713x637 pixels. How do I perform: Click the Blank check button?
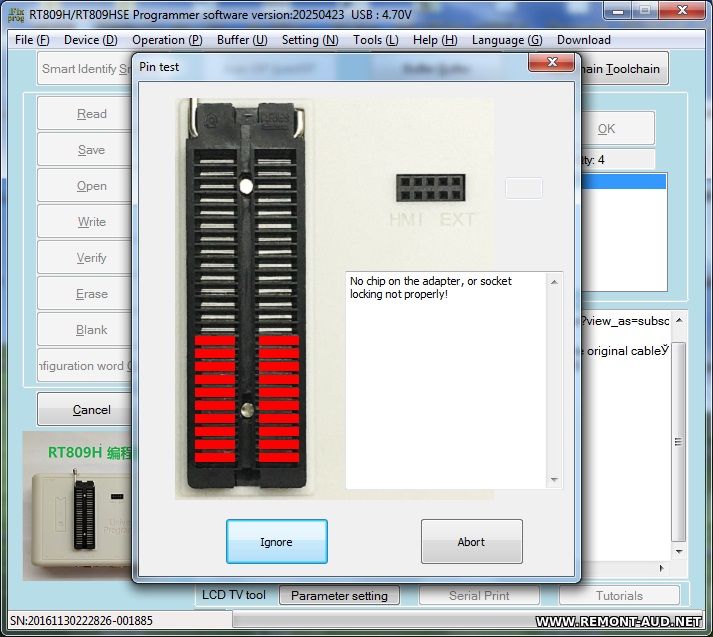tap(85, 329)
